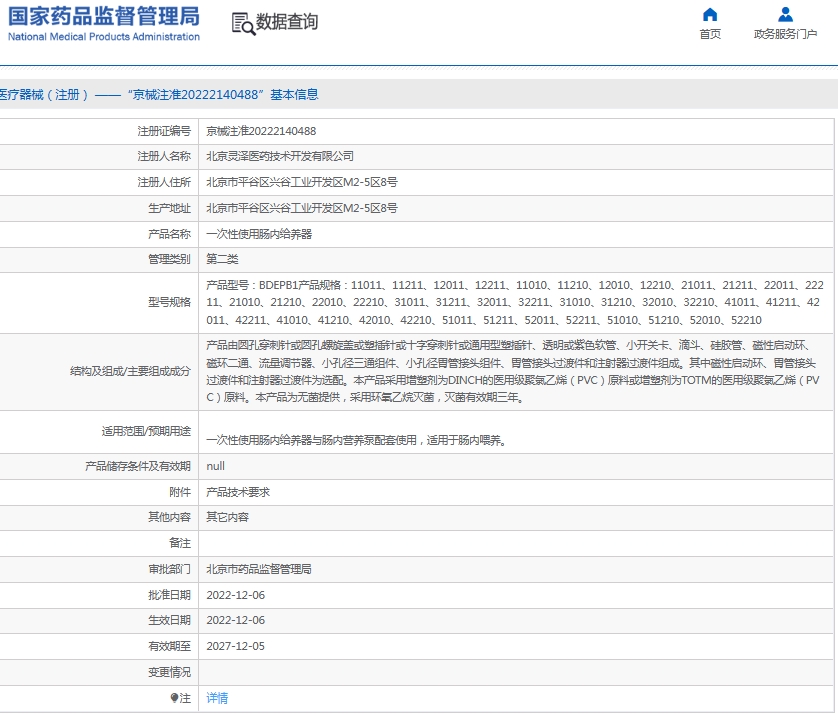The height and width of the screenshot is (720, 838).
Task: Click the 注册人名称 row label
Action: pos(164,156)
